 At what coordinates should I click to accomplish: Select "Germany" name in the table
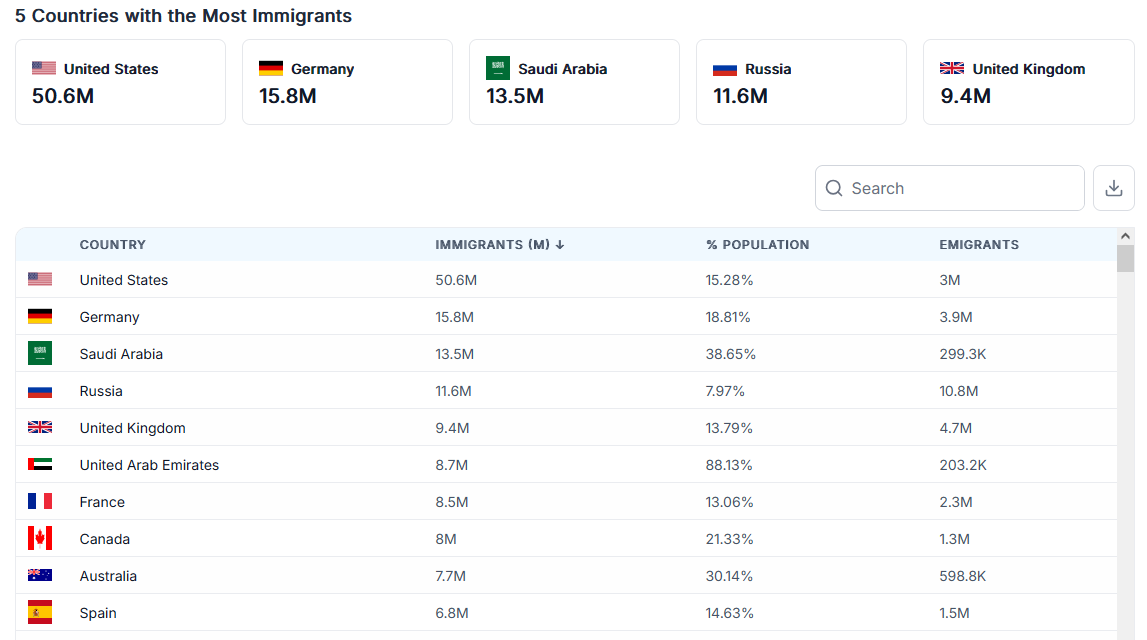click(x=109, y=317)
